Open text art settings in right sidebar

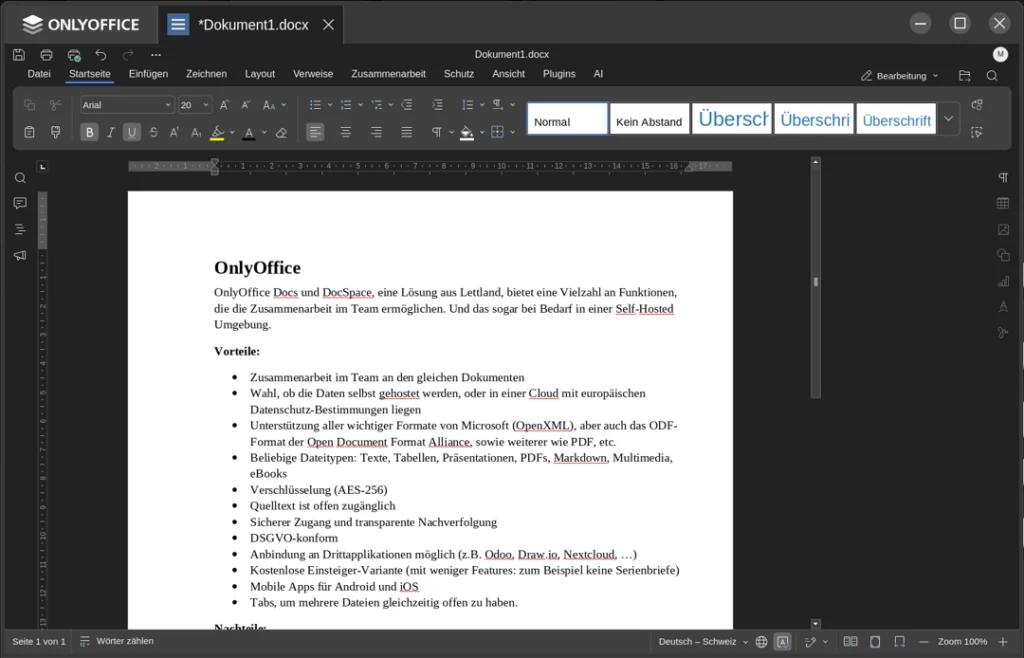tap(1003, 307)
